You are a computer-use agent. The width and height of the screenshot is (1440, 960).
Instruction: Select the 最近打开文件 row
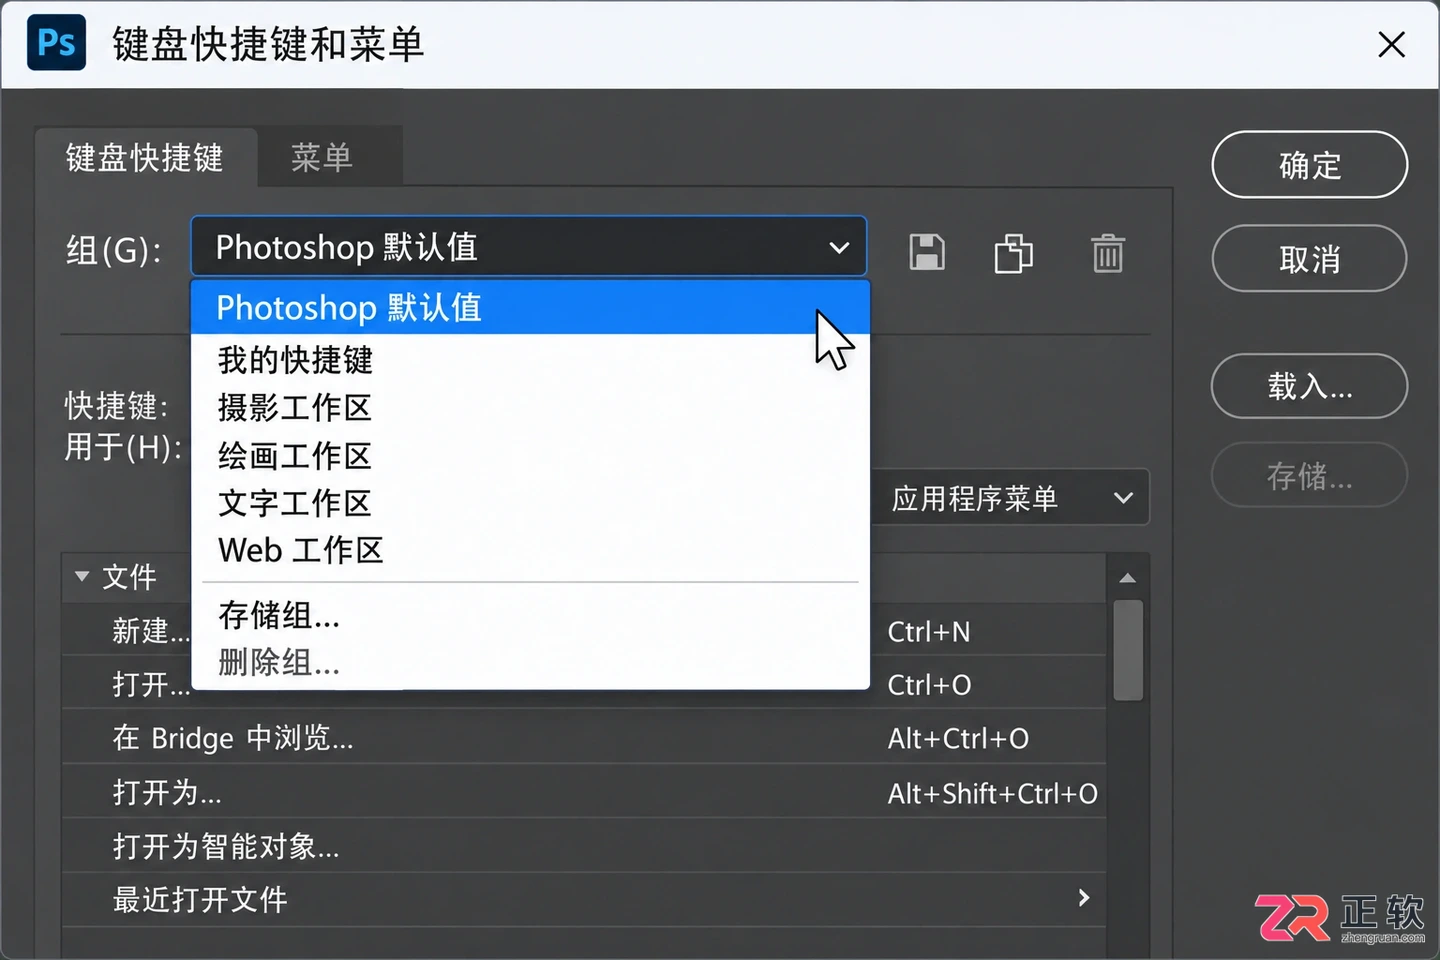pos(584,899)
